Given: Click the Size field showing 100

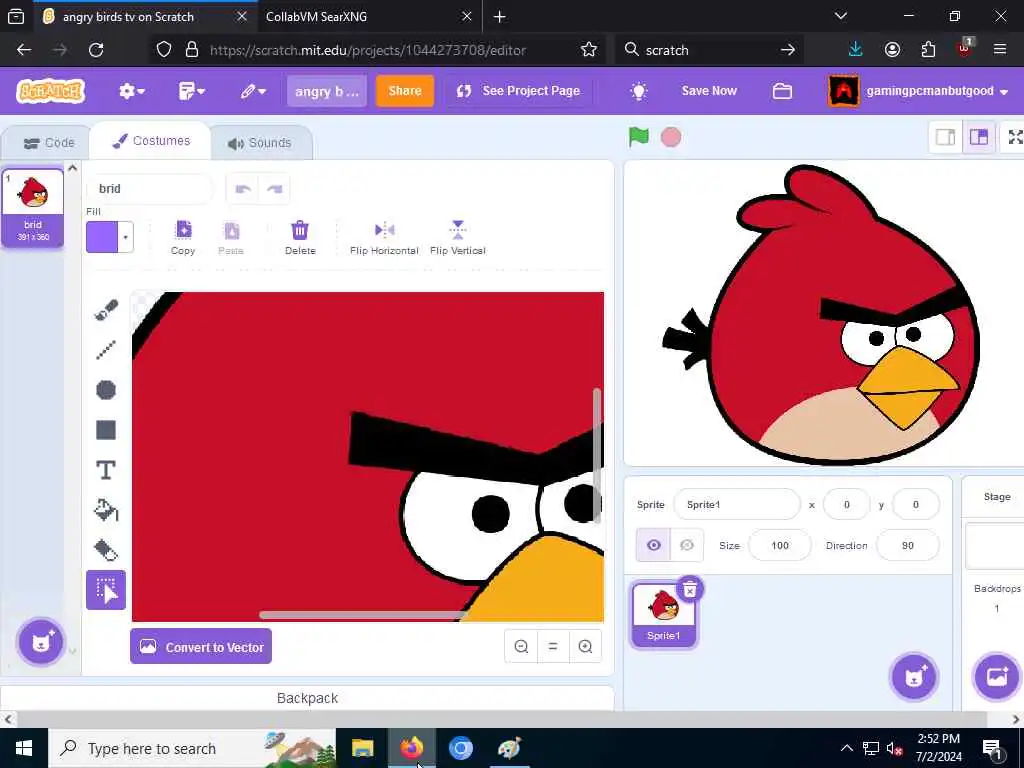Looking at the screenshot, I should click(x=780, y=545).
